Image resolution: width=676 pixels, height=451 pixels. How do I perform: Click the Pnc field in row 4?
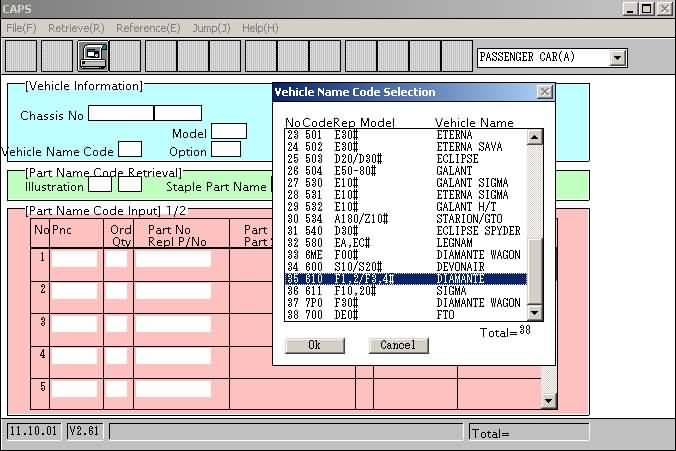(x=75, y=357)
